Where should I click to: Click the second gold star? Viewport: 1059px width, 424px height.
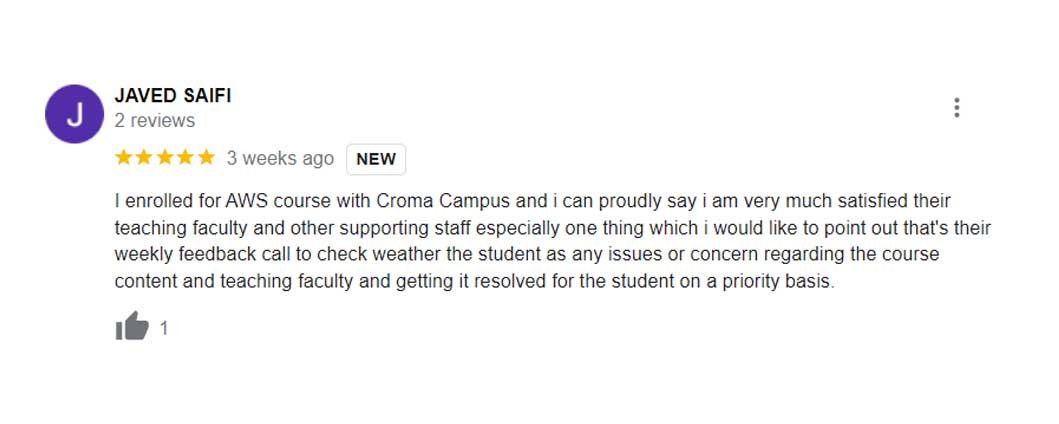click(145, 158)
